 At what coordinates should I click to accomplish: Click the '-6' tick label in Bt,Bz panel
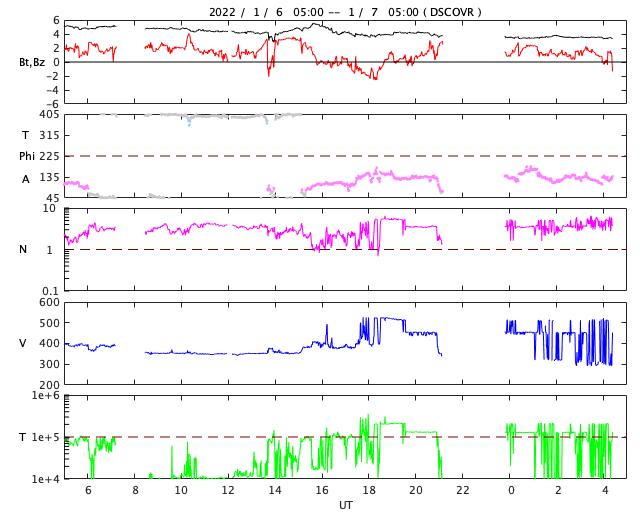[53, 104]
